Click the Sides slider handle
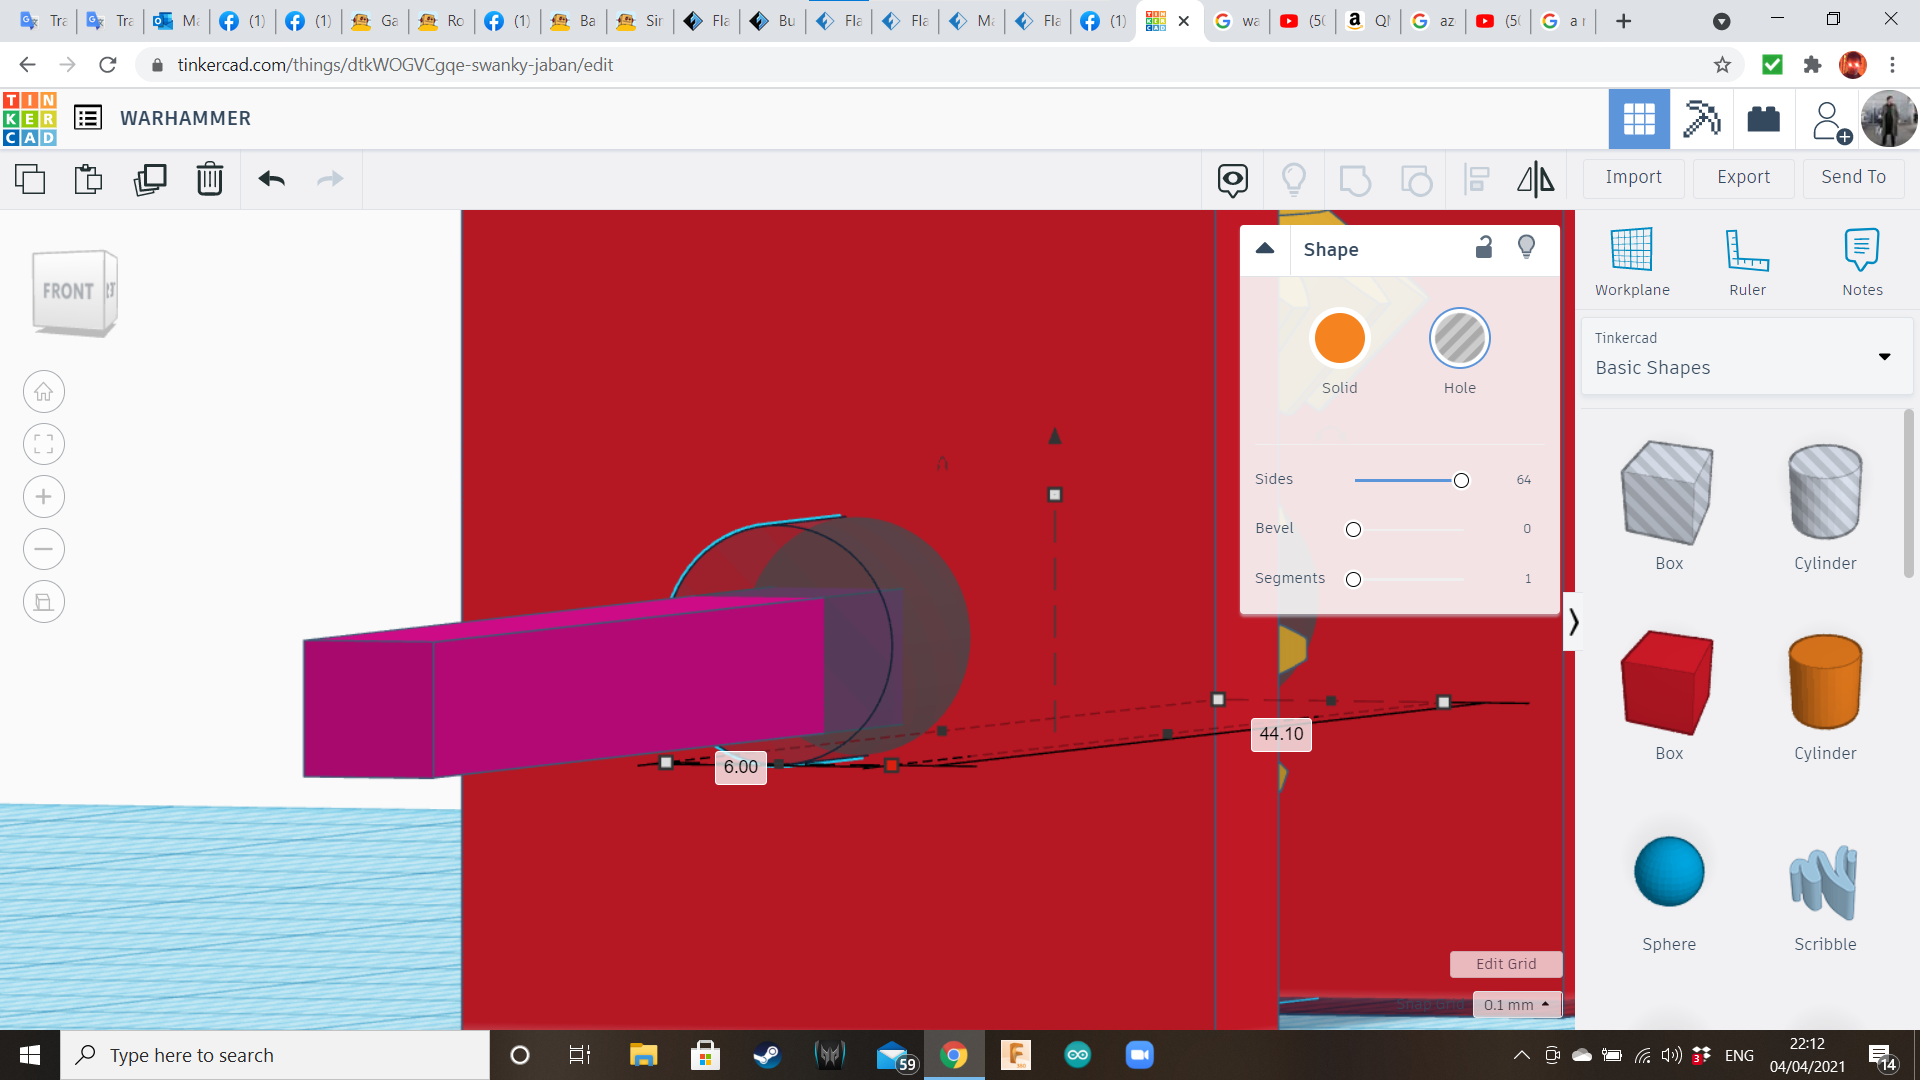The height and width of the screenshot is (1080, 1920). [x=1461, y=481]
